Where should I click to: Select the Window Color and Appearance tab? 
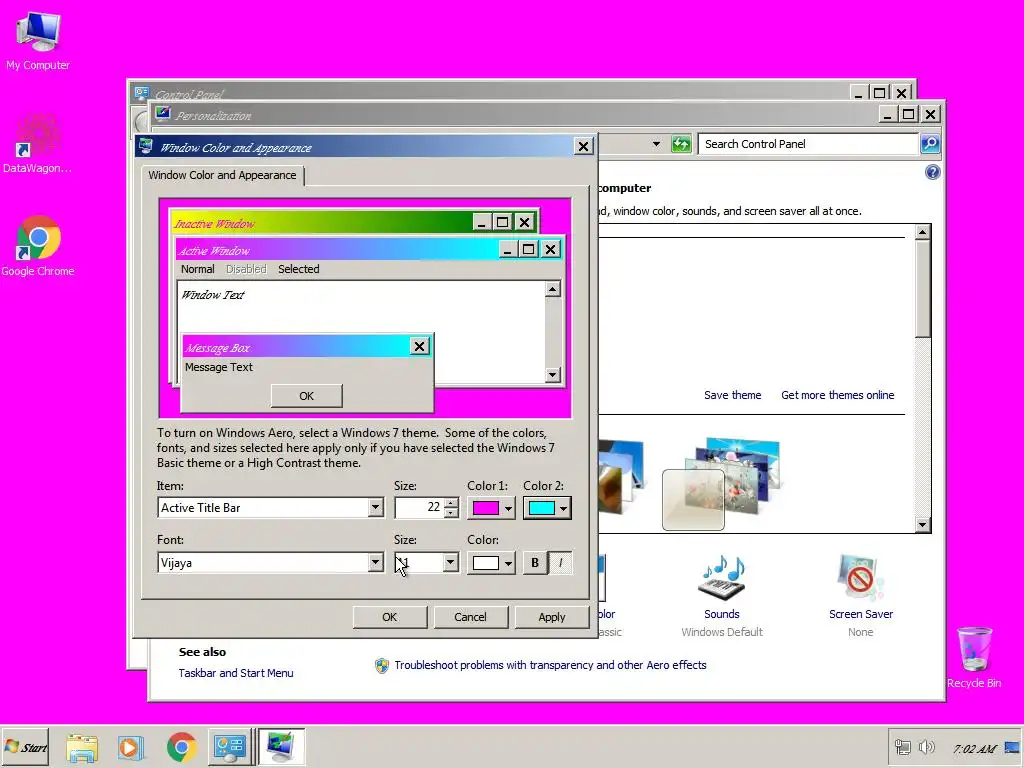click(x=222, y=175)
